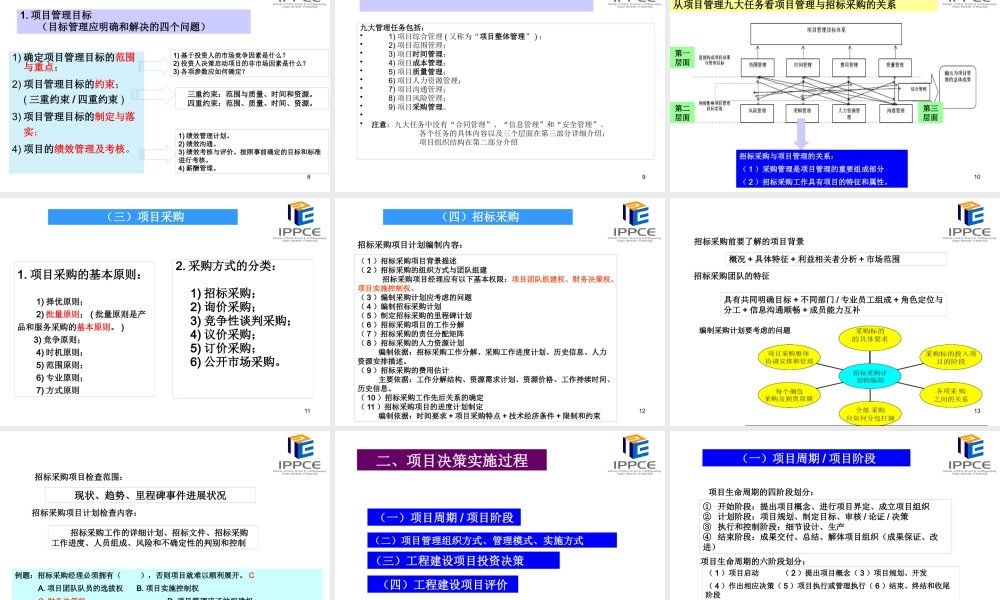The image size is (1000, 600).
Task: Click 1. 项目管理目标 title box
Action: point(133,20)
